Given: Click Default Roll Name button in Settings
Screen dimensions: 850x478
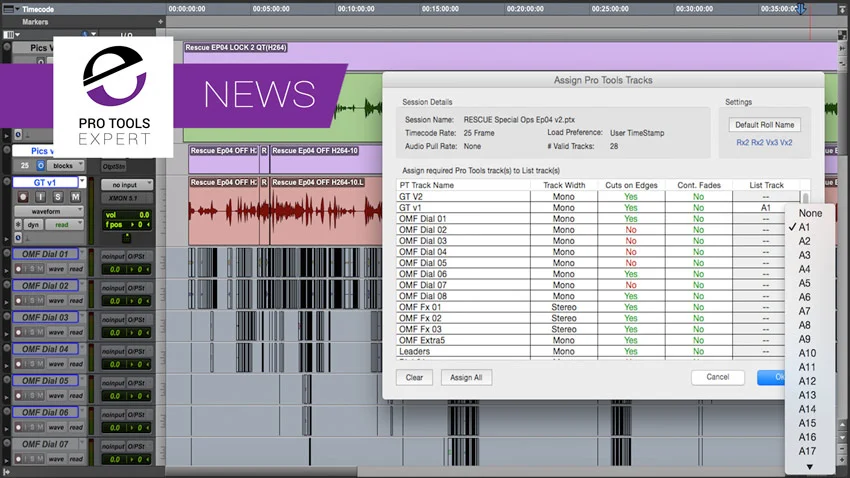Looking at the screenshot, I should [x=764, y=125].
